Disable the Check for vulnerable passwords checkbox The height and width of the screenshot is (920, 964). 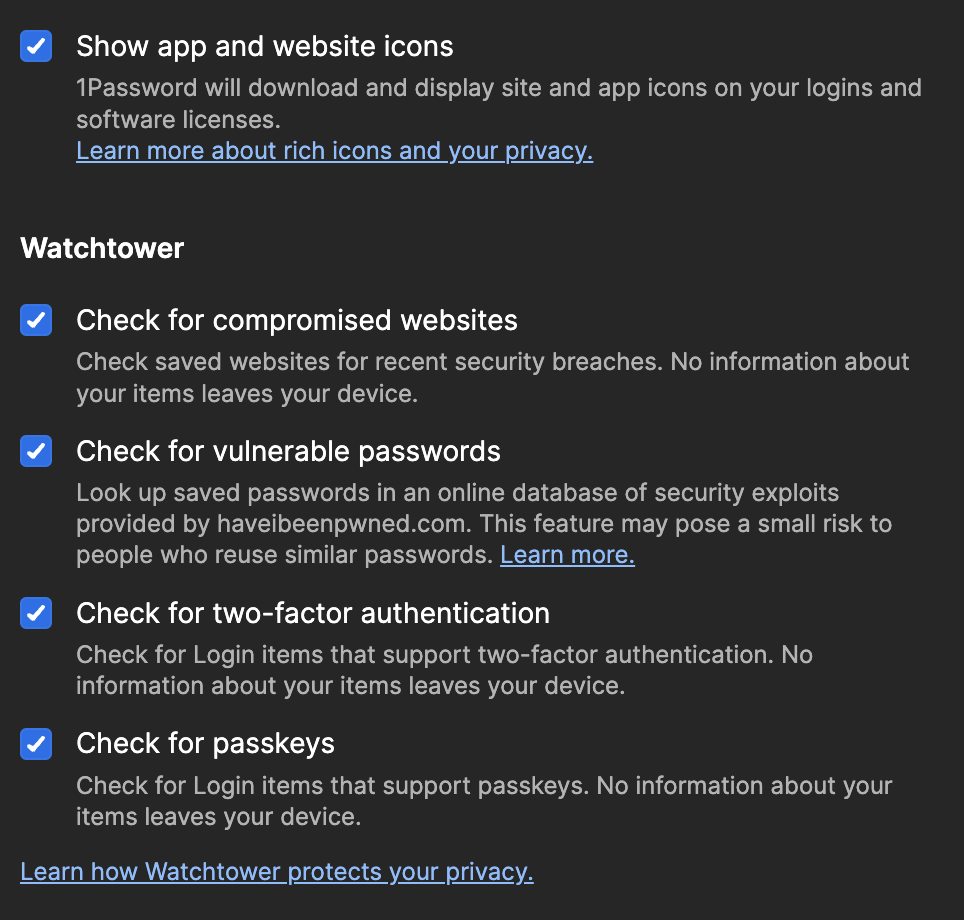tap(36, 451)
